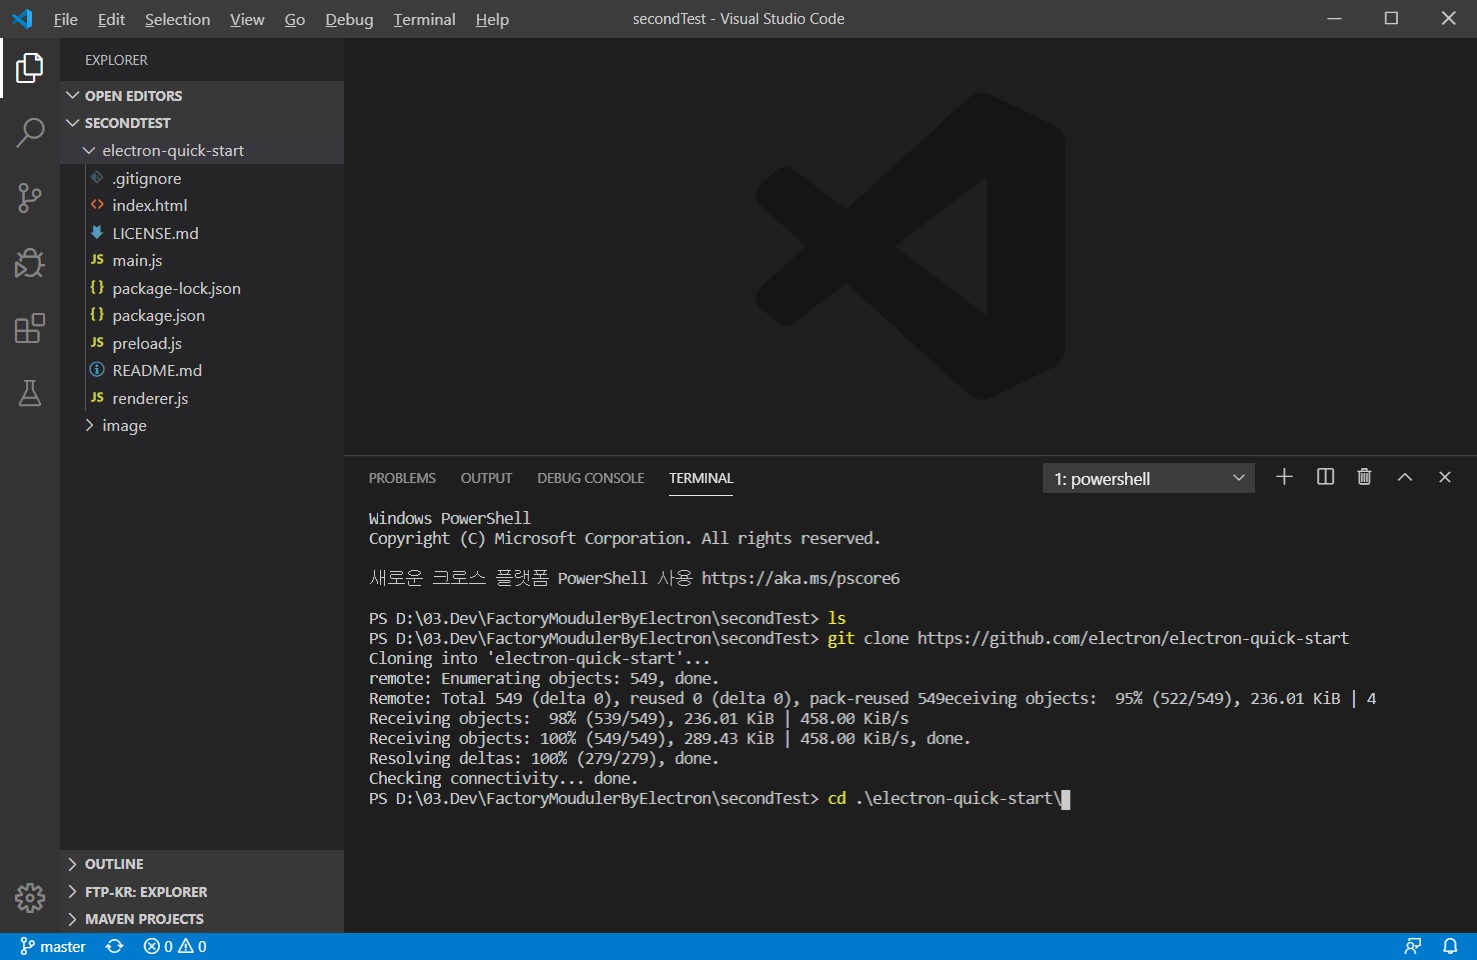Click the EXPLORER panel title
The image size is (1477, 960).
coord(116,60)
